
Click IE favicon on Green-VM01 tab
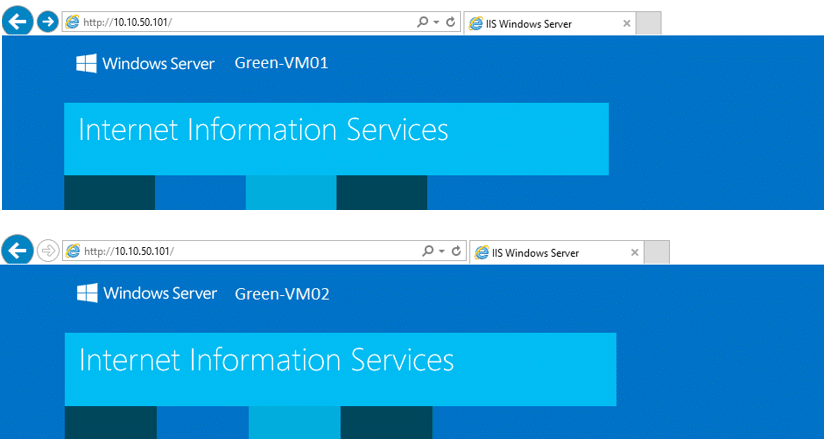coord(476,24)
